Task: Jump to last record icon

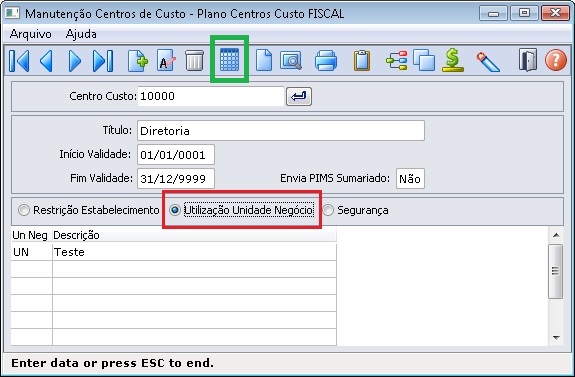Action: (x=103, y=61)
